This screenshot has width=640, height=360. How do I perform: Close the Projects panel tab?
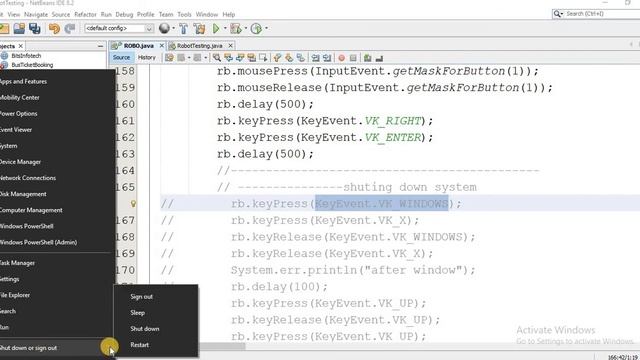tap(21, 46)
